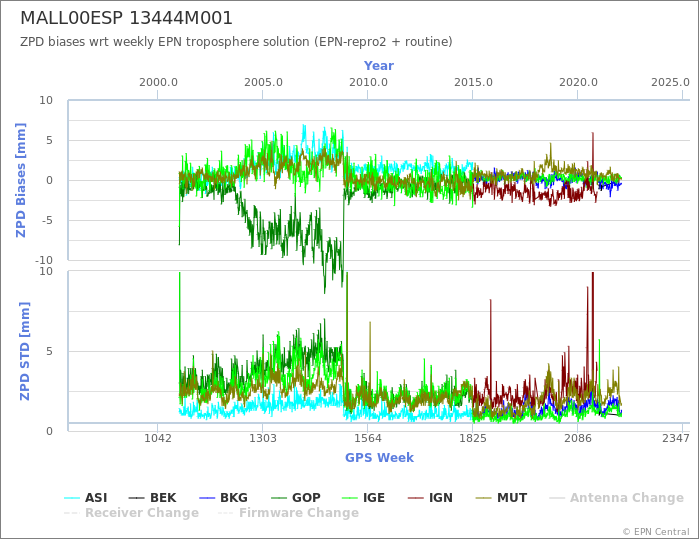
Task: Toggle the ASI series in legend
Action: click(x=86, y=498)
